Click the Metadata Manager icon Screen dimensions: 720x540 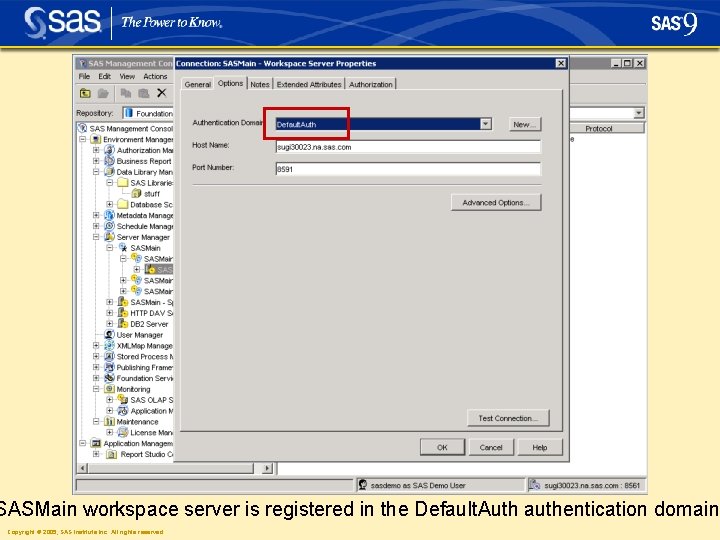109,215
